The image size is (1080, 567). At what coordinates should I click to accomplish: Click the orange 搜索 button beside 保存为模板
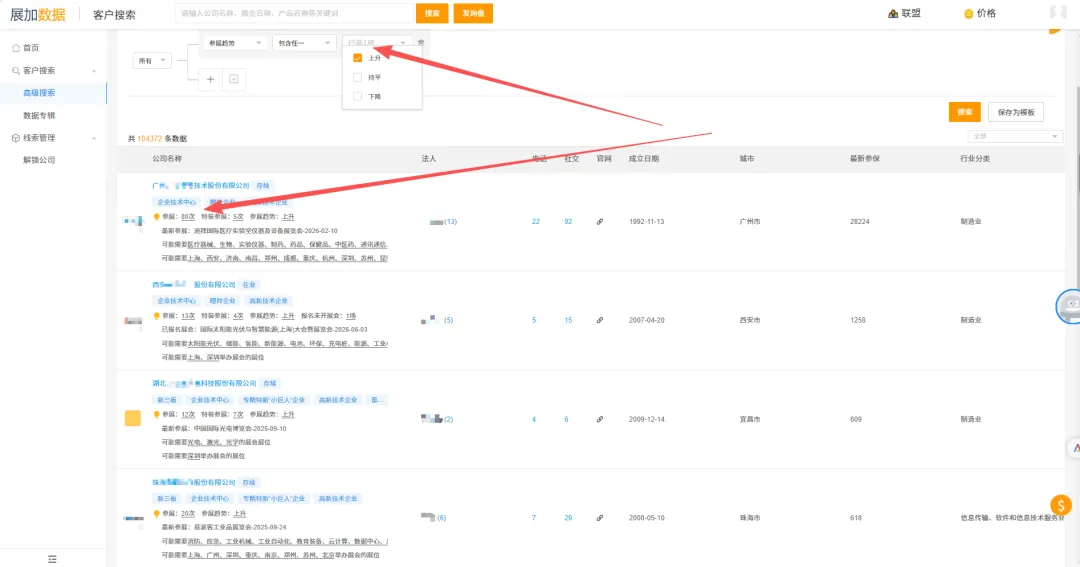964,112
